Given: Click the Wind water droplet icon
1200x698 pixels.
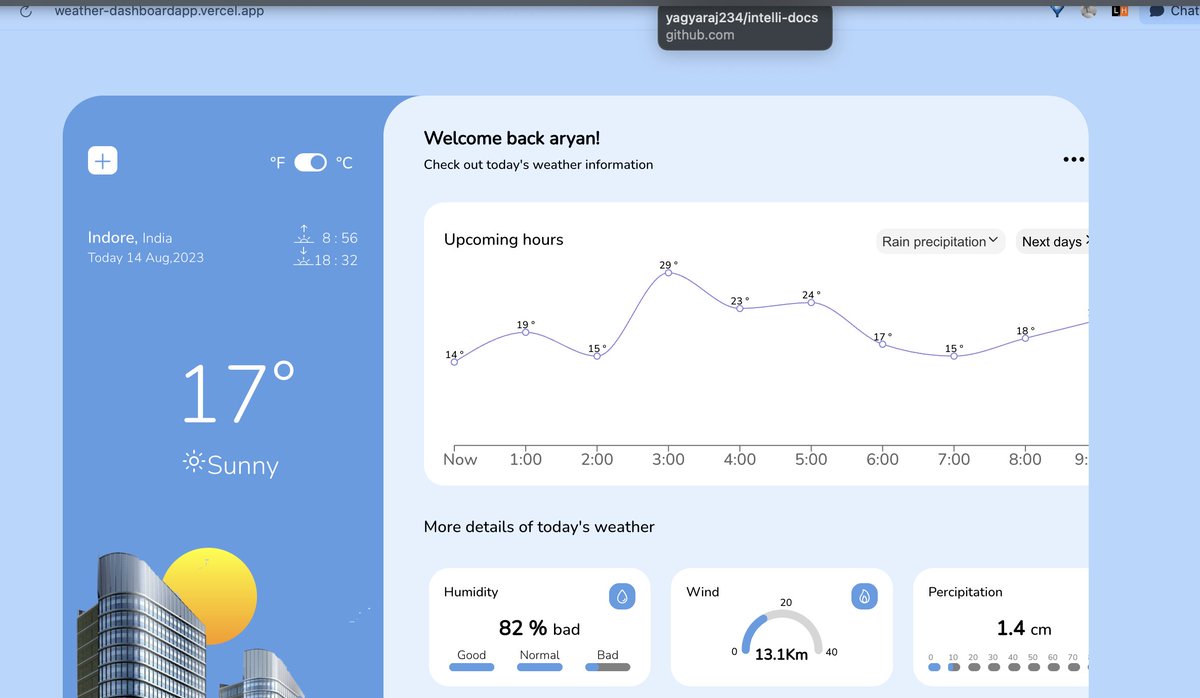Looking at the screenshot, I should coord(864,595).
